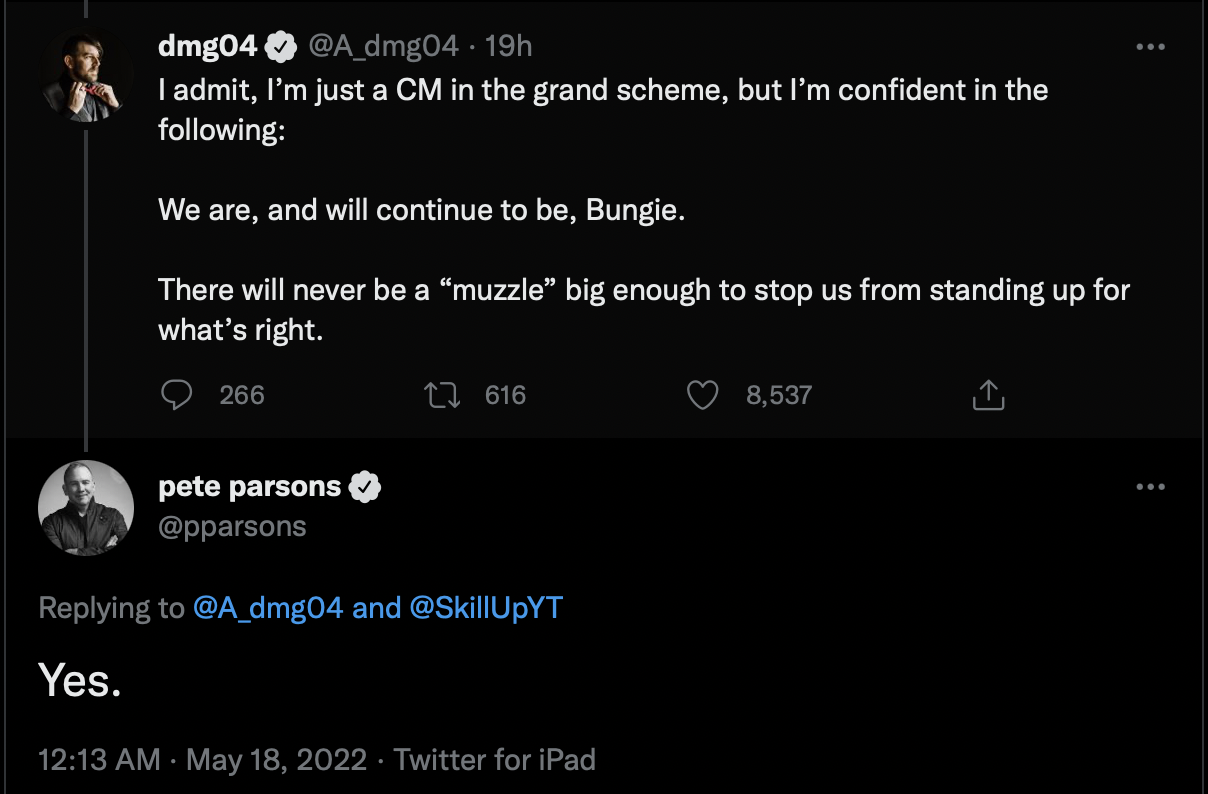Click pete parsons' verified badge
This screenshot has height=794, width=1208.
pyautogui.click(x=366, y=487)
